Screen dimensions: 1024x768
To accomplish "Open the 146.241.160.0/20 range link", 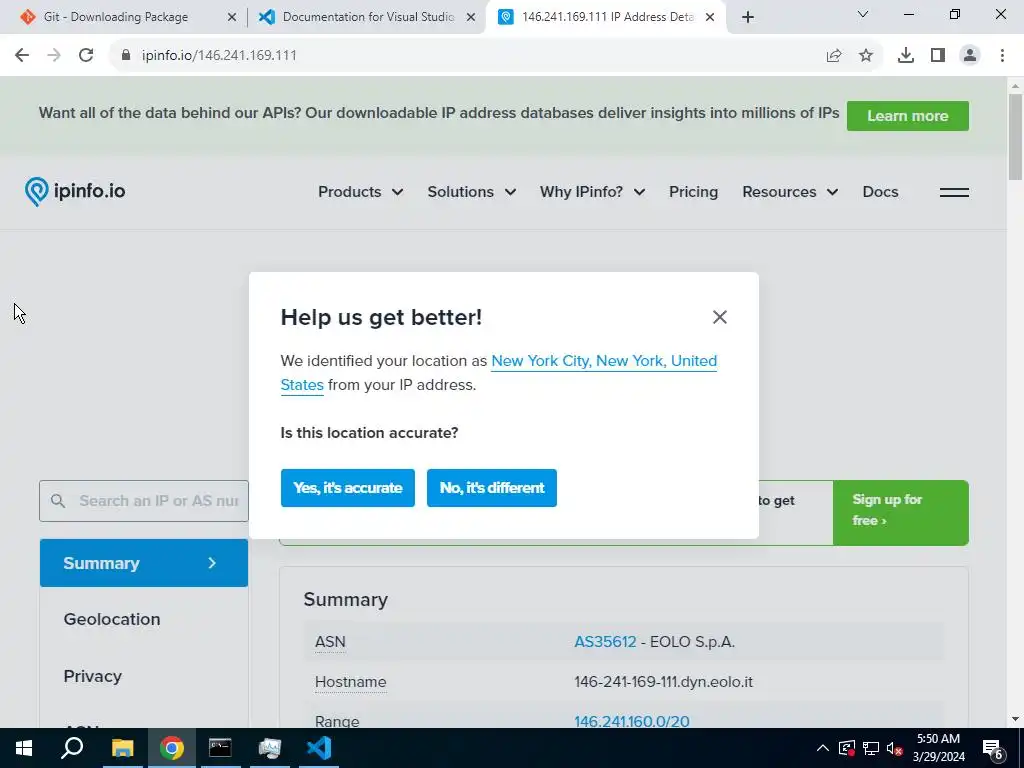I will 632,722.
